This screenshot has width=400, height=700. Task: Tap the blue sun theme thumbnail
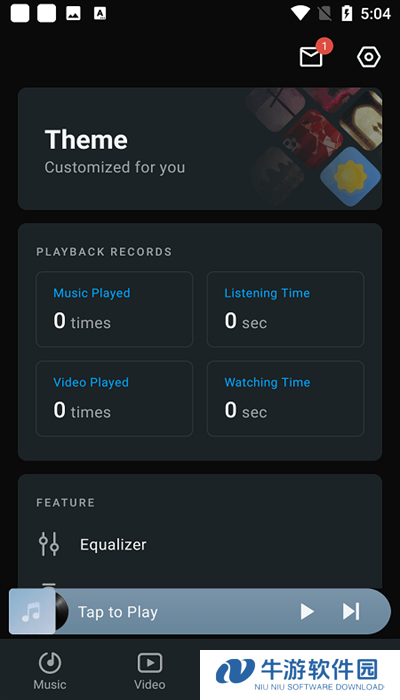[x=350, y=177]
